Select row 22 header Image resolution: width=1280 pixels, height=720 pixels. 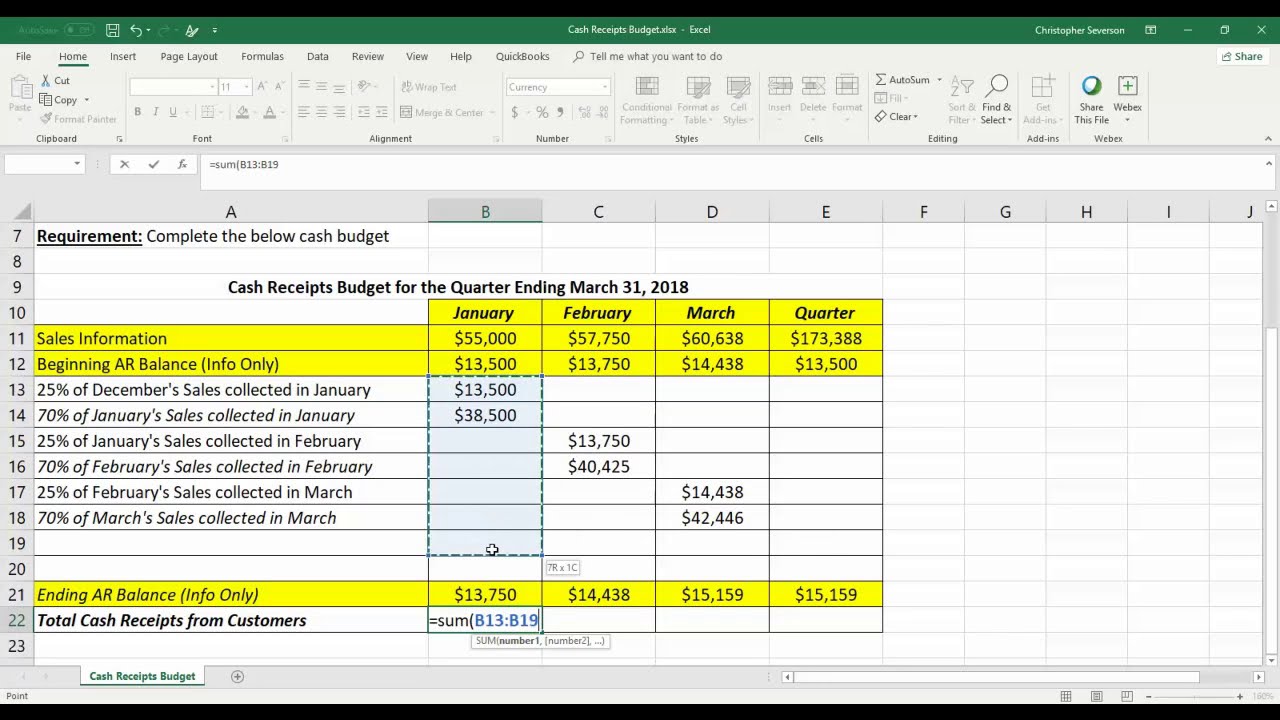pos(16,620)
